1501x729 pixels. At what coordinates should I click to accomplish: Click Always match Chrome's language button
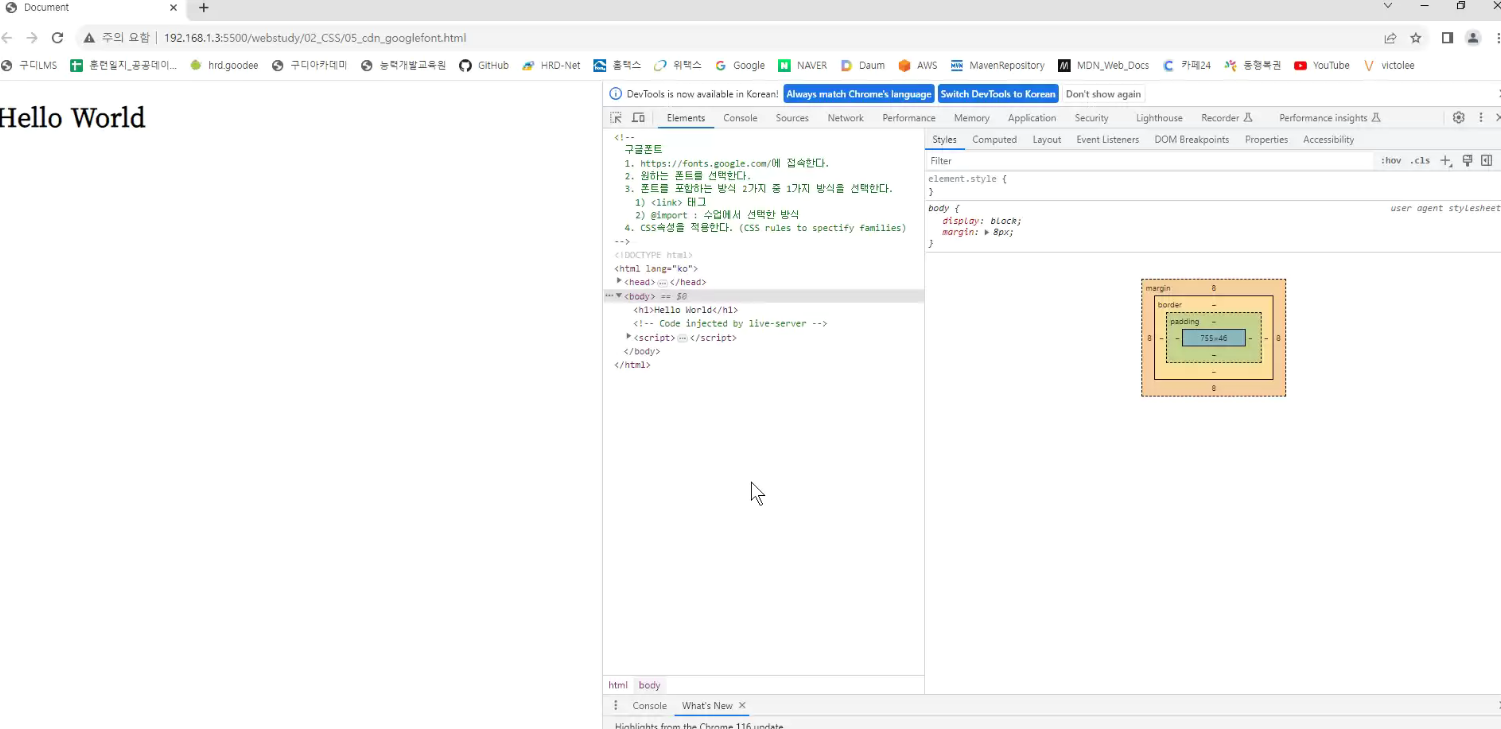tap(859, 94)
